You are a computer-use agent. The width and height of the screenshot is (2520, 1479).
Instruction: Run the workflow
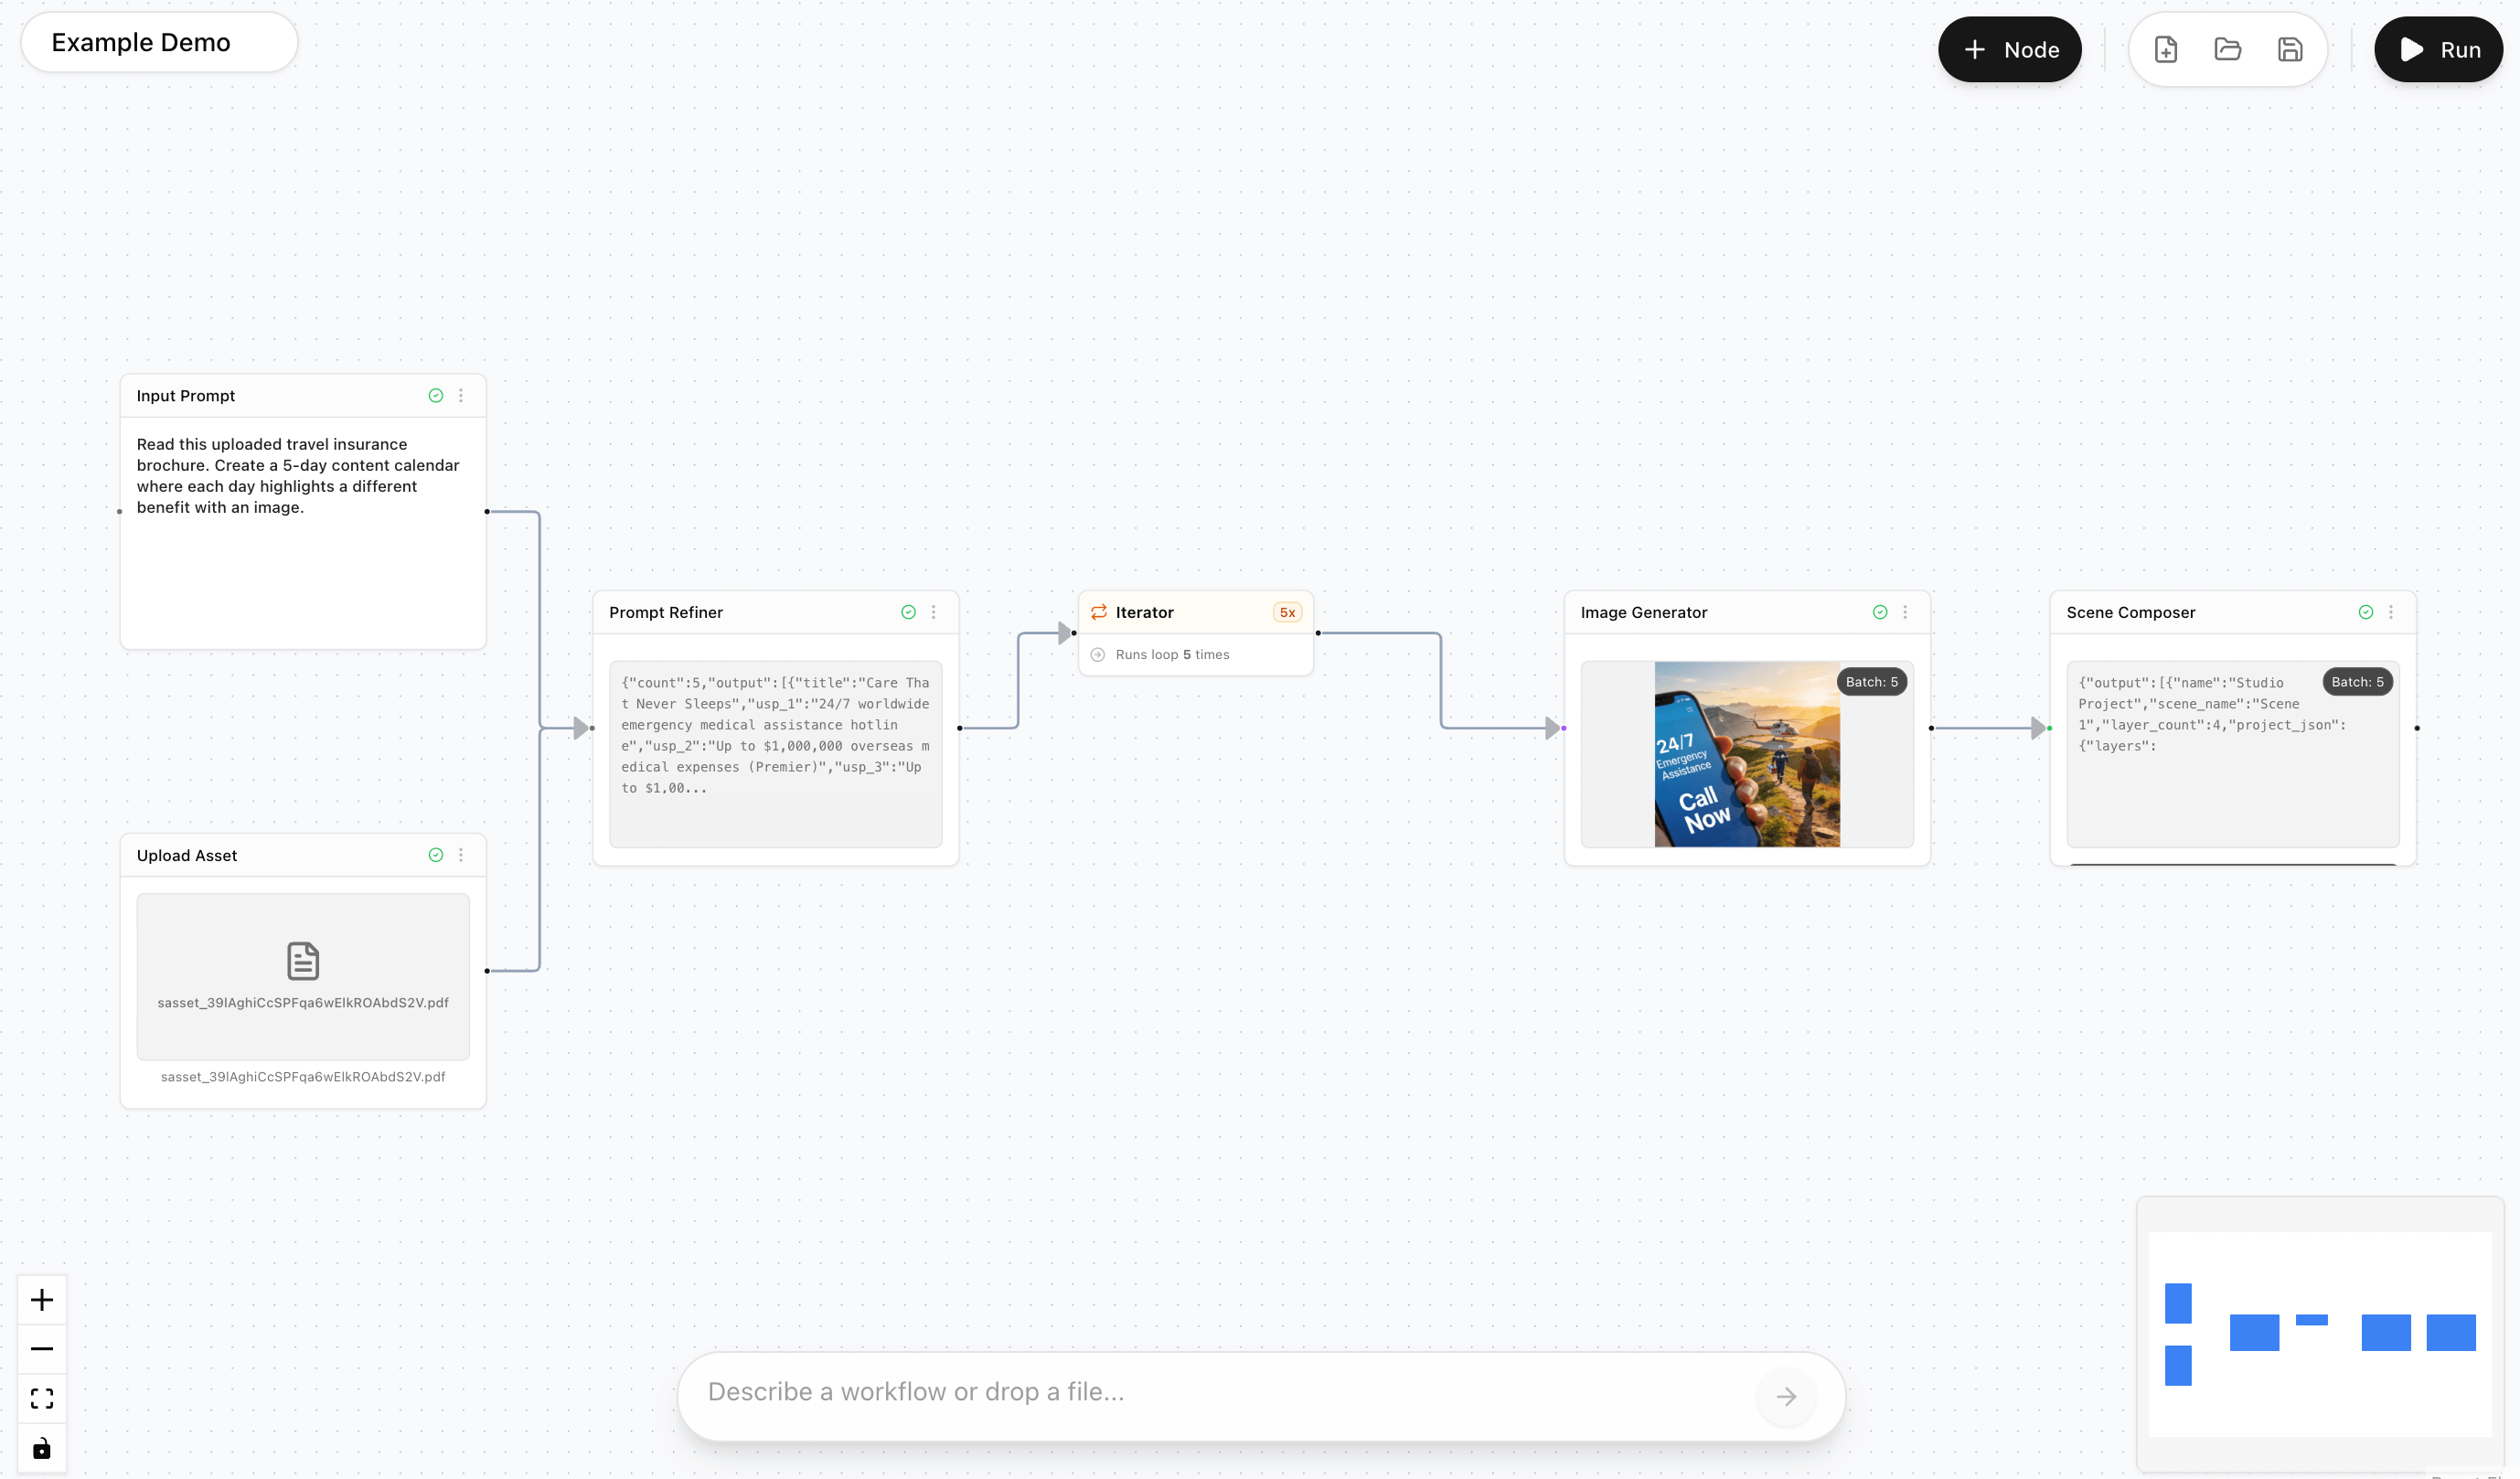(2437, 49)
